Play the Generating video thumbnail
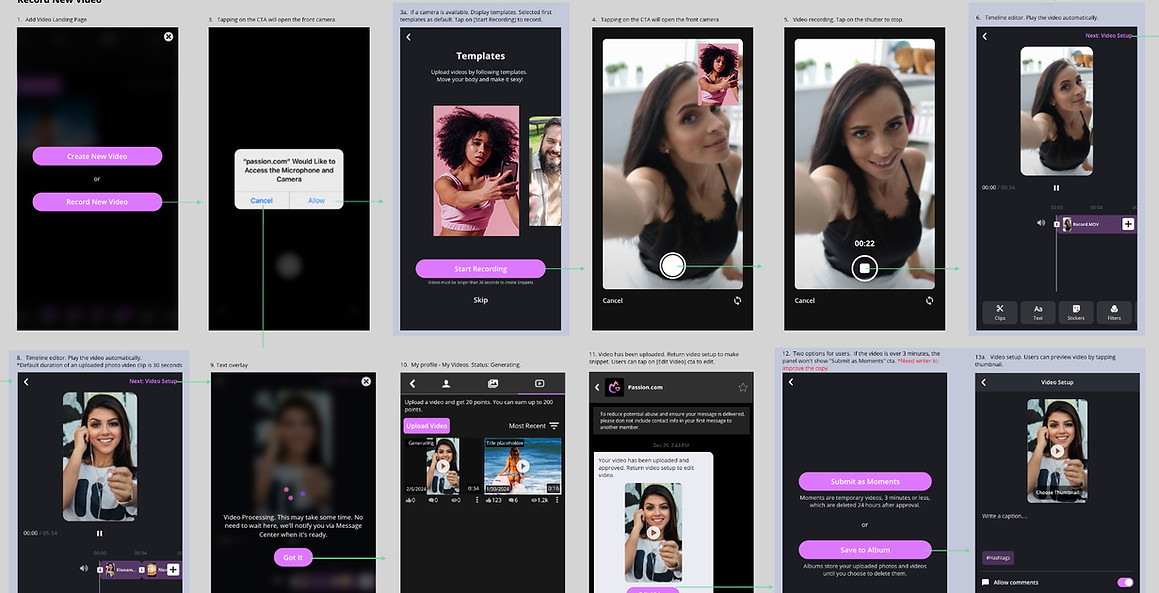1159x593 pixels. [x=443, y=466]
